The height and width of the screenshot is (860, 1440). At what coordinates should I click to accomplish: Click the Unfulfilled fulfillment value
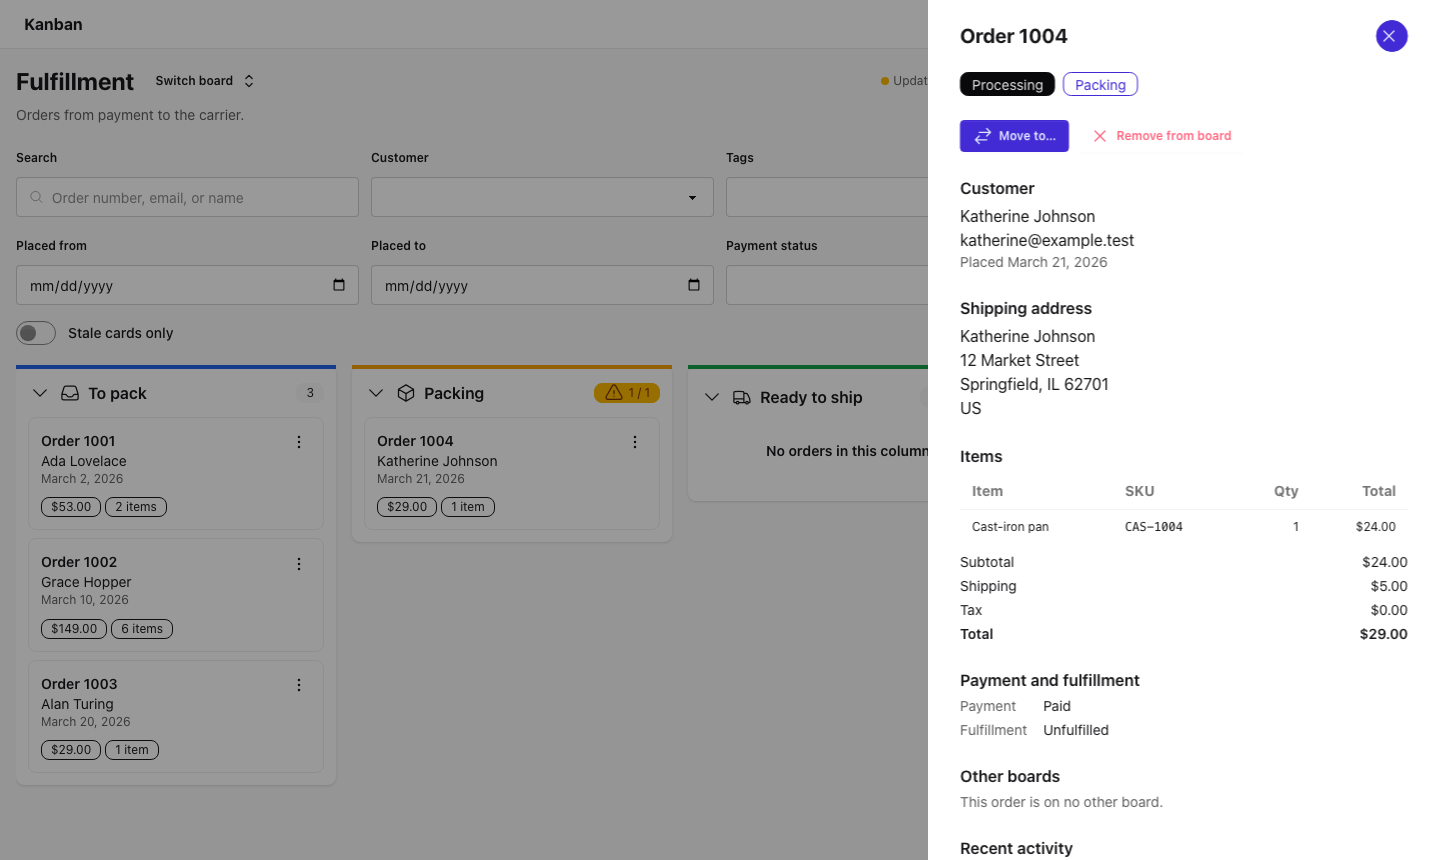coord(1076,730)
